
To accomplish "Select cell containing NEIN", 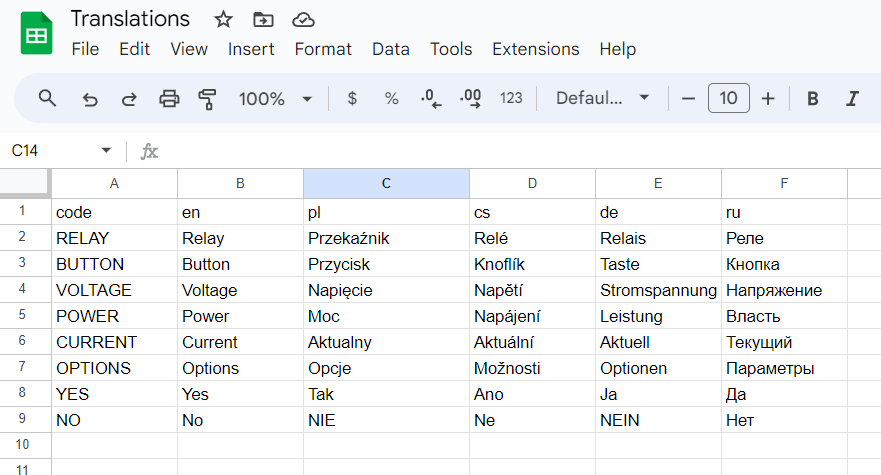I will tap(658, 420).
